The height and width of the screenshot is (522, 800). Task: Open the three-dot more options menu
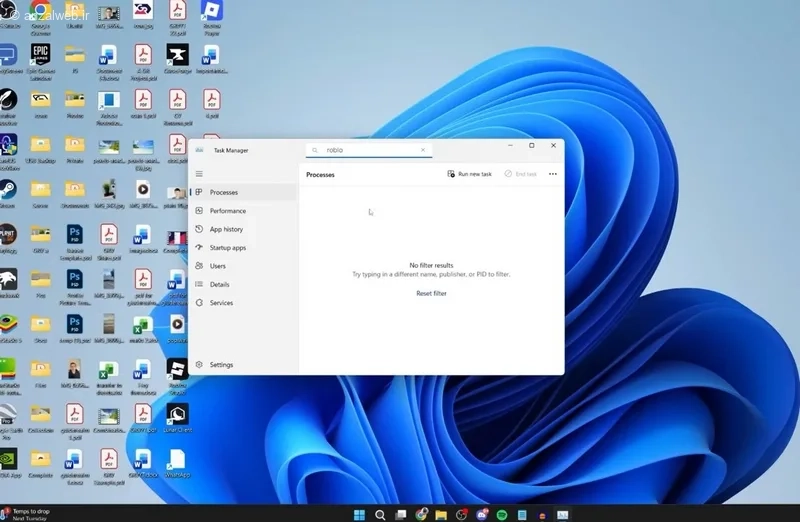553,174
